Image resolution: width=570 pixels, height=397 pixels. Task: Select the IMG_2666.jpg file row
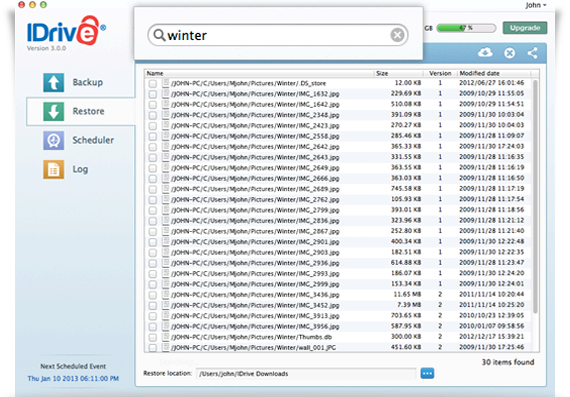338,179
